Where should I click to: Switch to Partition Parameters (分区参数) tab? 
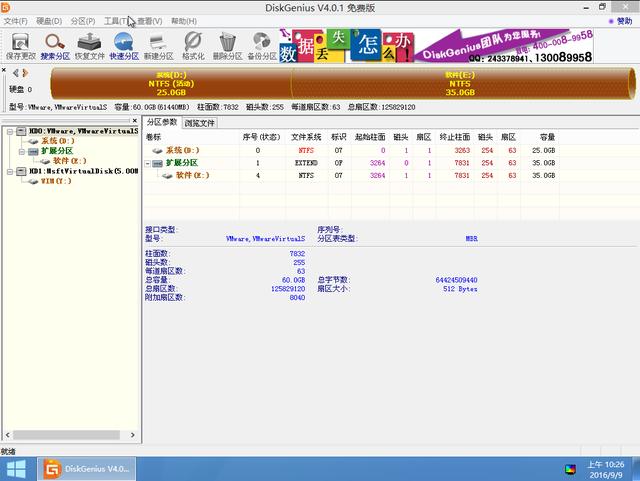(x=162, y=122)
